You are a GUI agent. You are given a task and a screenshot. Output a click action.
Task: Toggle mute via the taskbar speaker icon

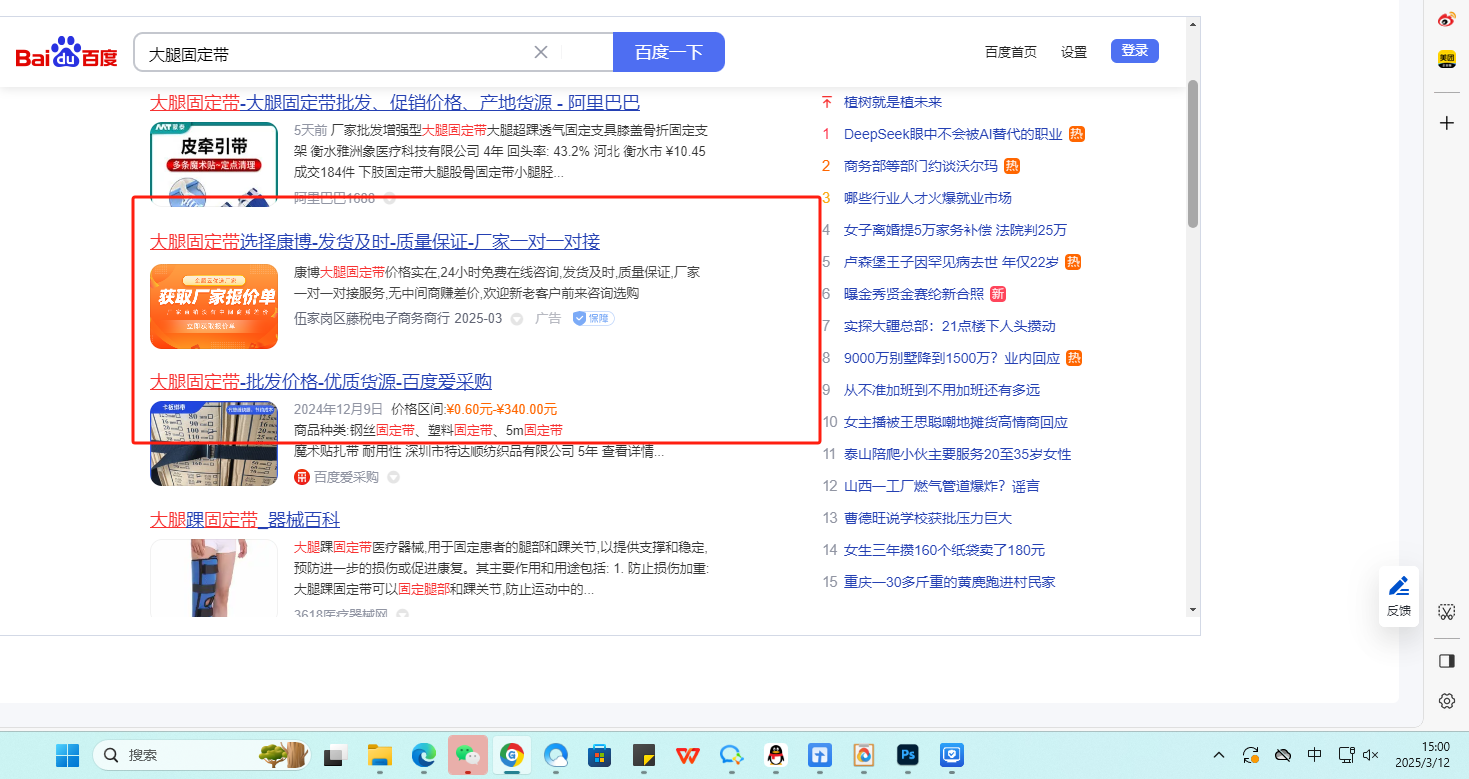pos(1371,755)
